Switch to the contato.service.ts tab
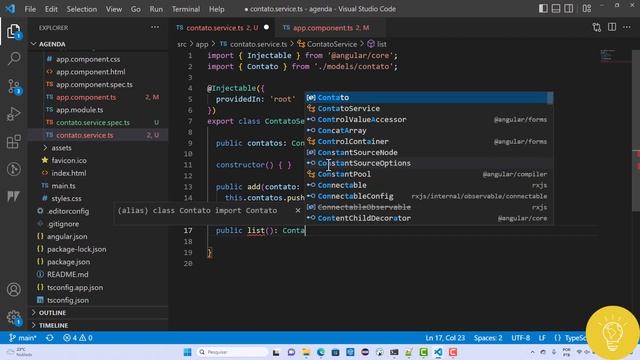 click(222, 27)
